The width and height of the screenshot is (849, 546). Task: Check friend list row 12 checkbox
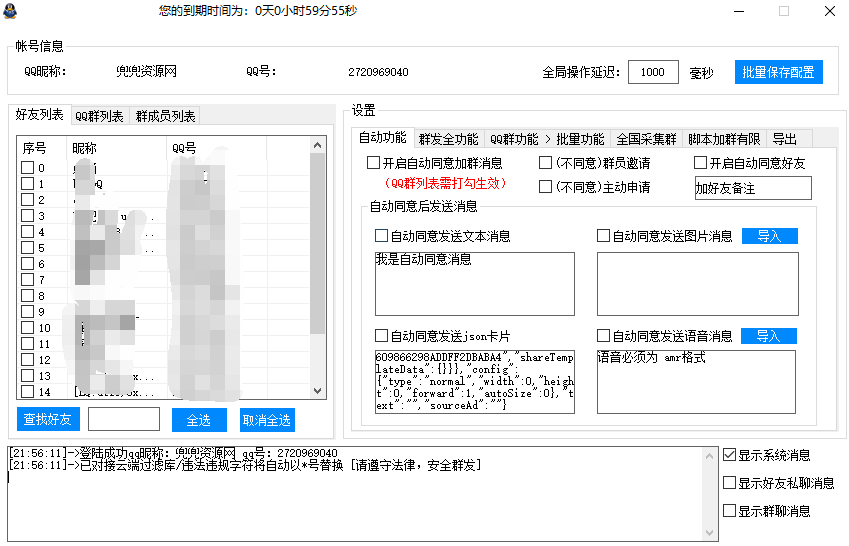[28, 360]
